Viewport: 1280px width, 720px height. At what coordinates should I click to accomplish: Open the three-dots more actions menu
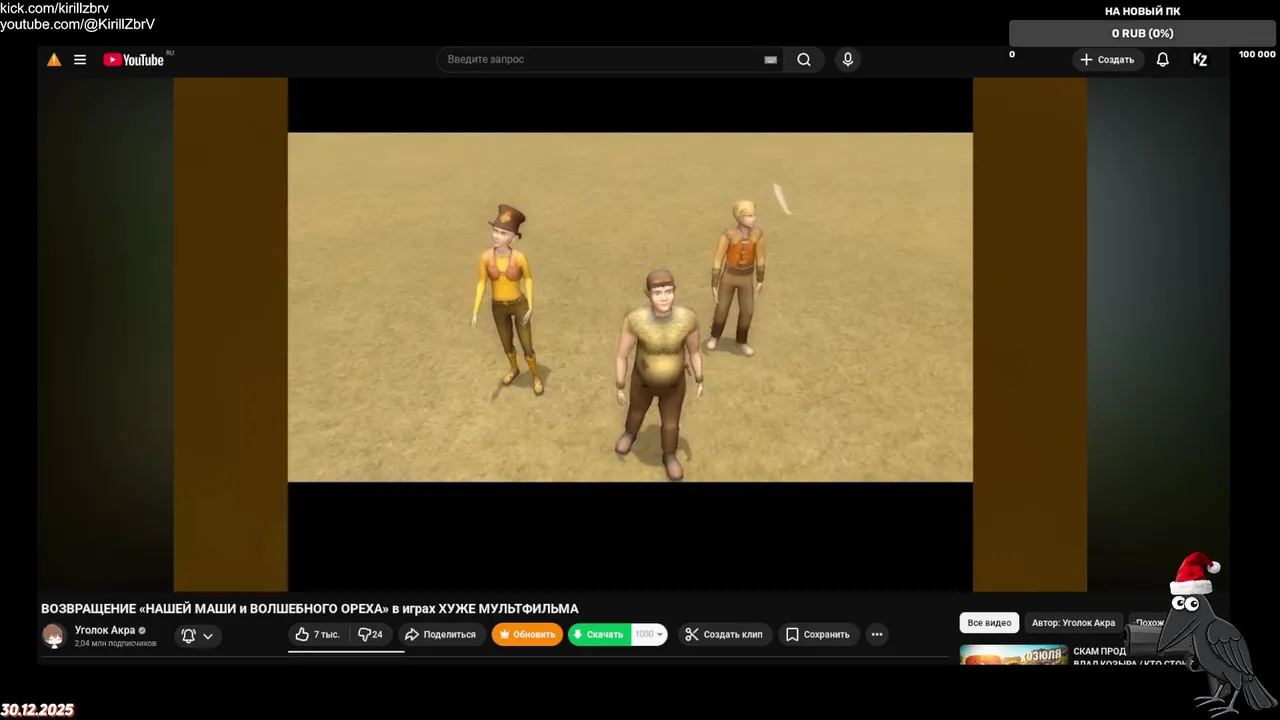877,635
